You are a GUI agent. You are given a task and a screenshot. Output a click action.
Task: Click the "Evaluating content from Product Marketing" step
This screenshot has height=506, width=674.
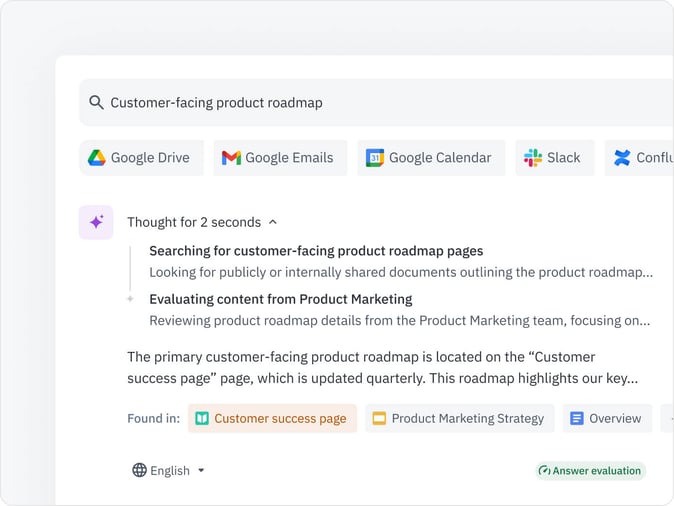pyautogui.click(x=280, y=299)
